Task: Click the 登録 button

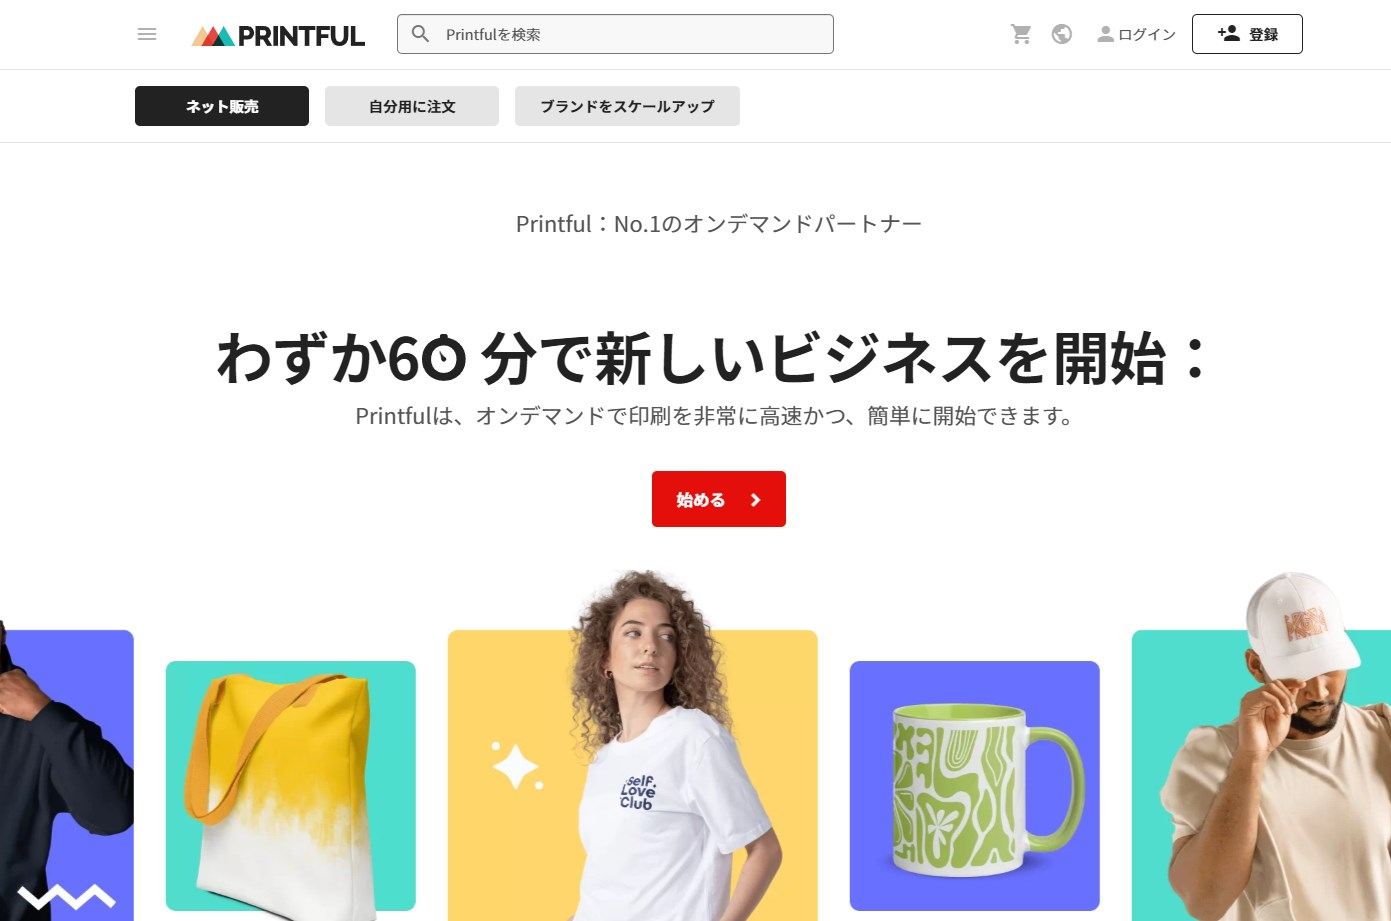Action: 1247,34
